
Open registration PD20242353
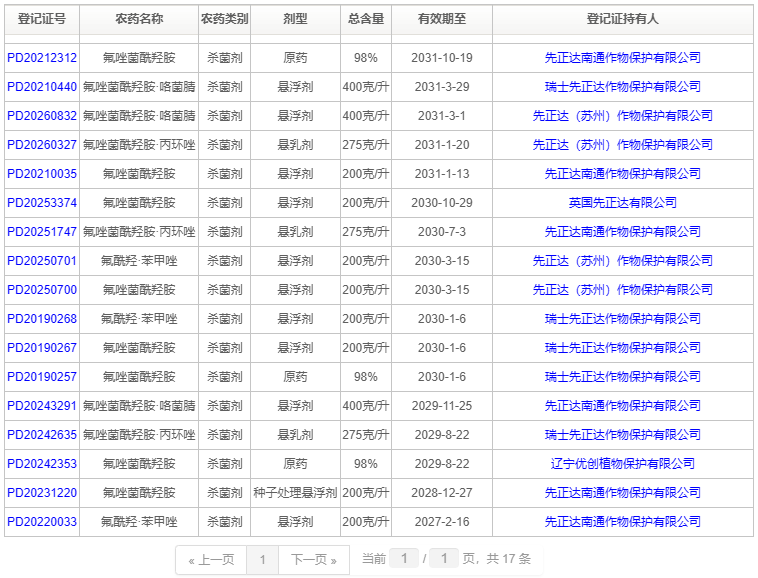click(x=42, y=464)
